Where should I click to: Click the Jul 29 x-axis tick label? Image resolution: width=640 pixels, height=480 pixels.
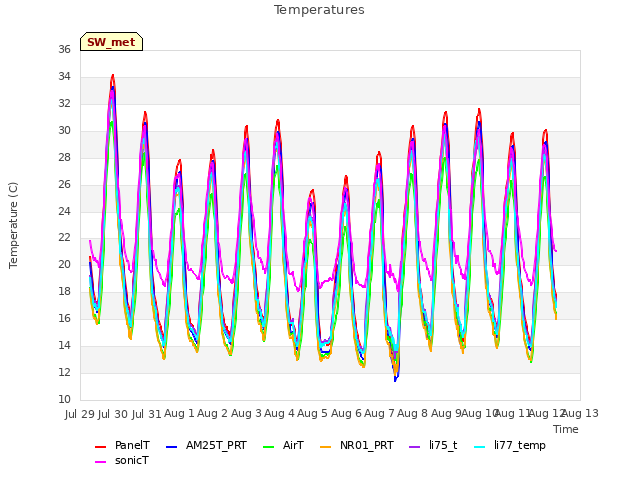pos(80,414)
